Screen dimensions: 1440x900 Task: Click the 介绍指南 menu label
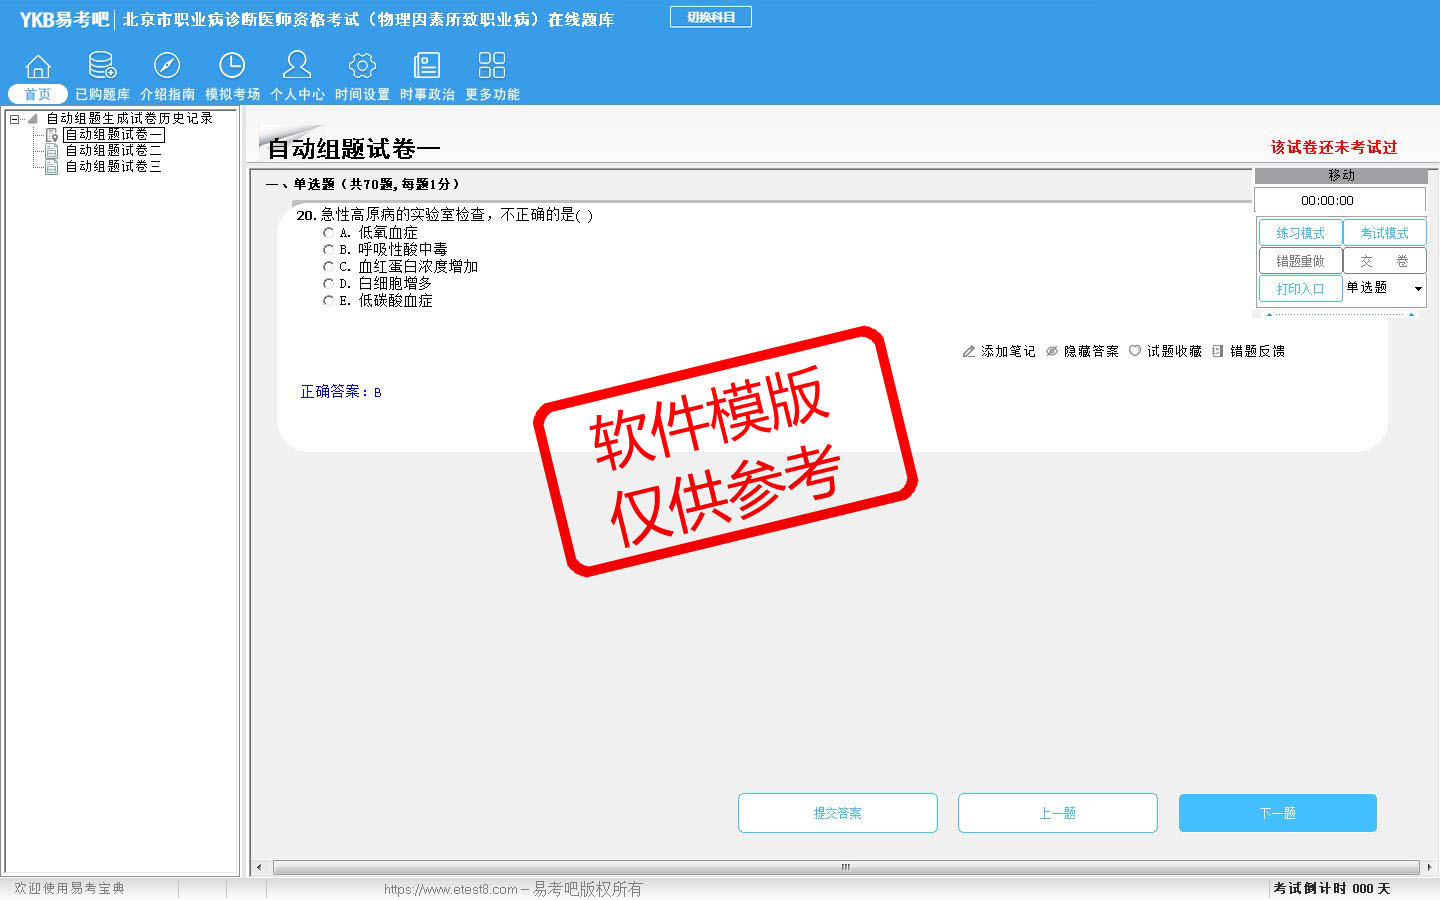[167, 94]
